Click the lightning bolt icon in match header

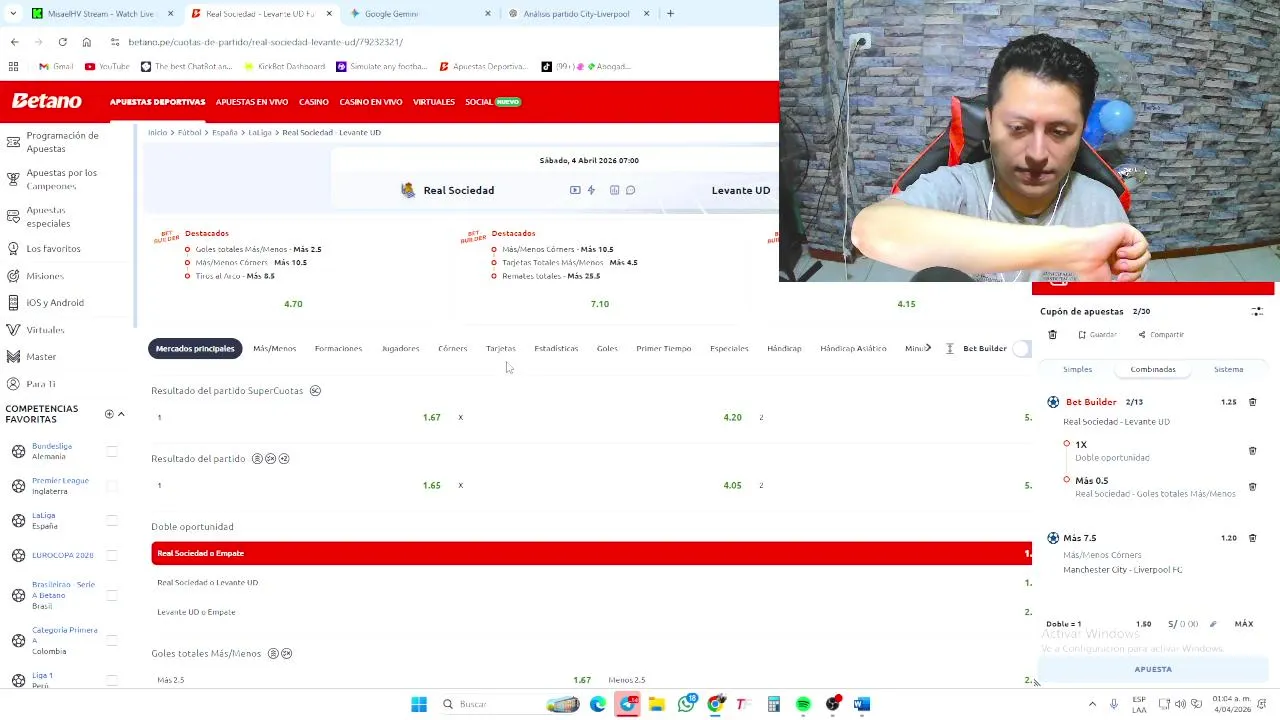591,190
